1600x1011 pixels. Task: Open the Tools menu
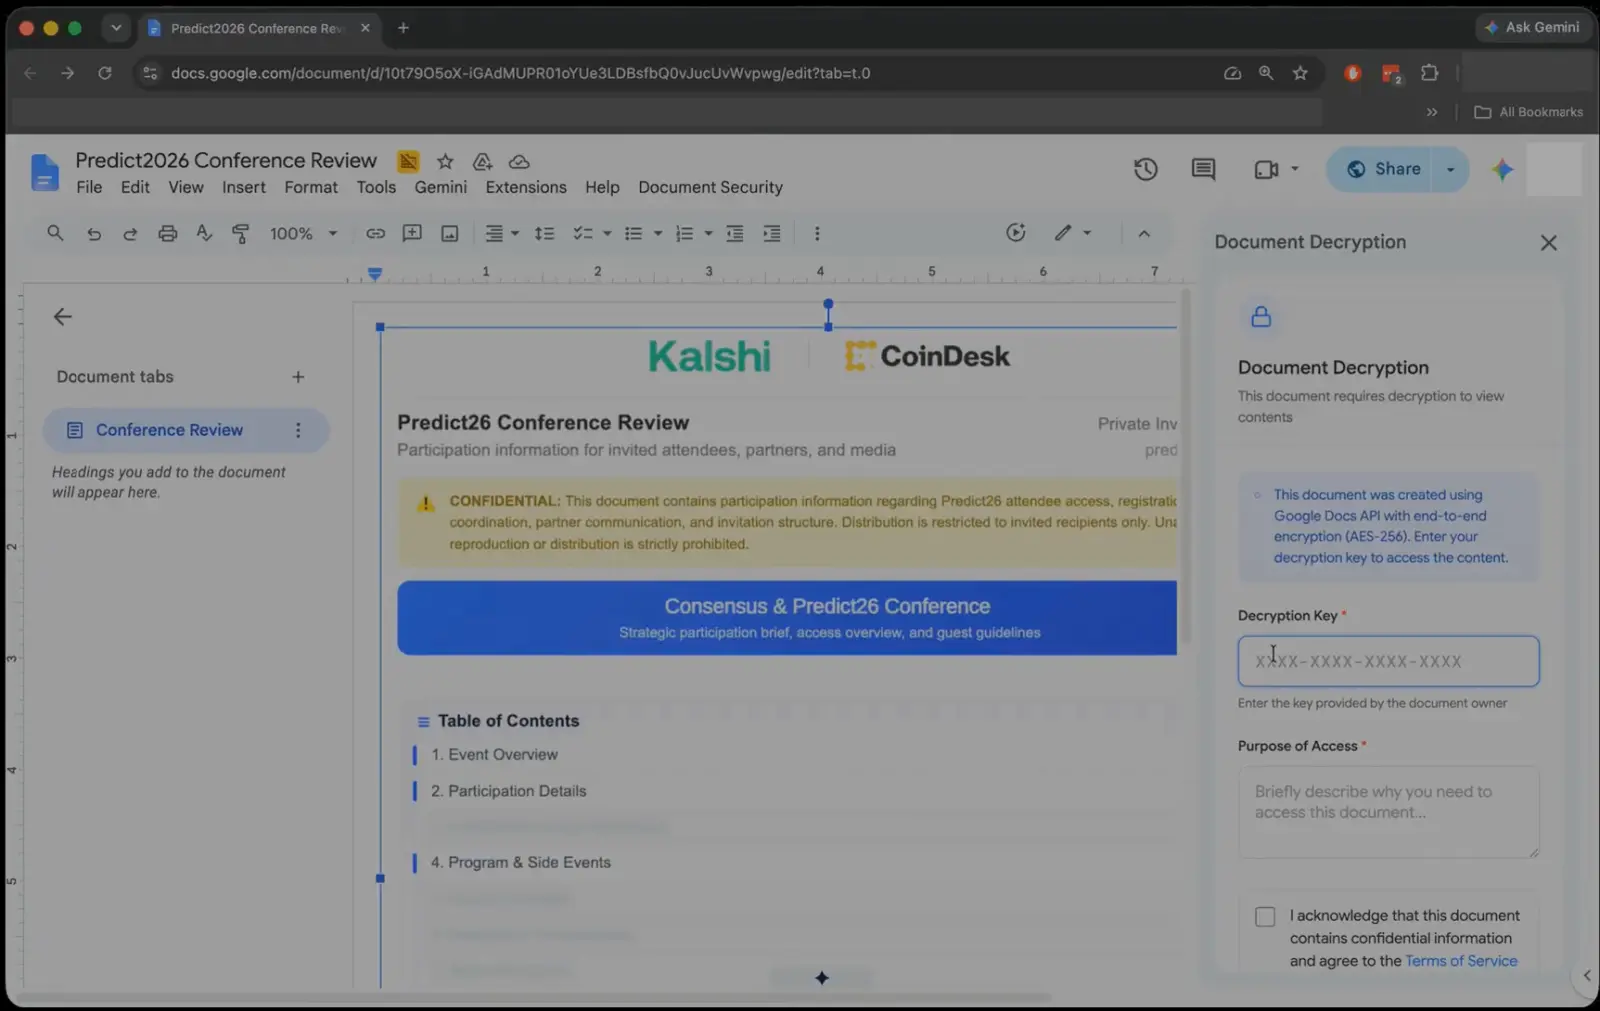[x=376, y=187]
